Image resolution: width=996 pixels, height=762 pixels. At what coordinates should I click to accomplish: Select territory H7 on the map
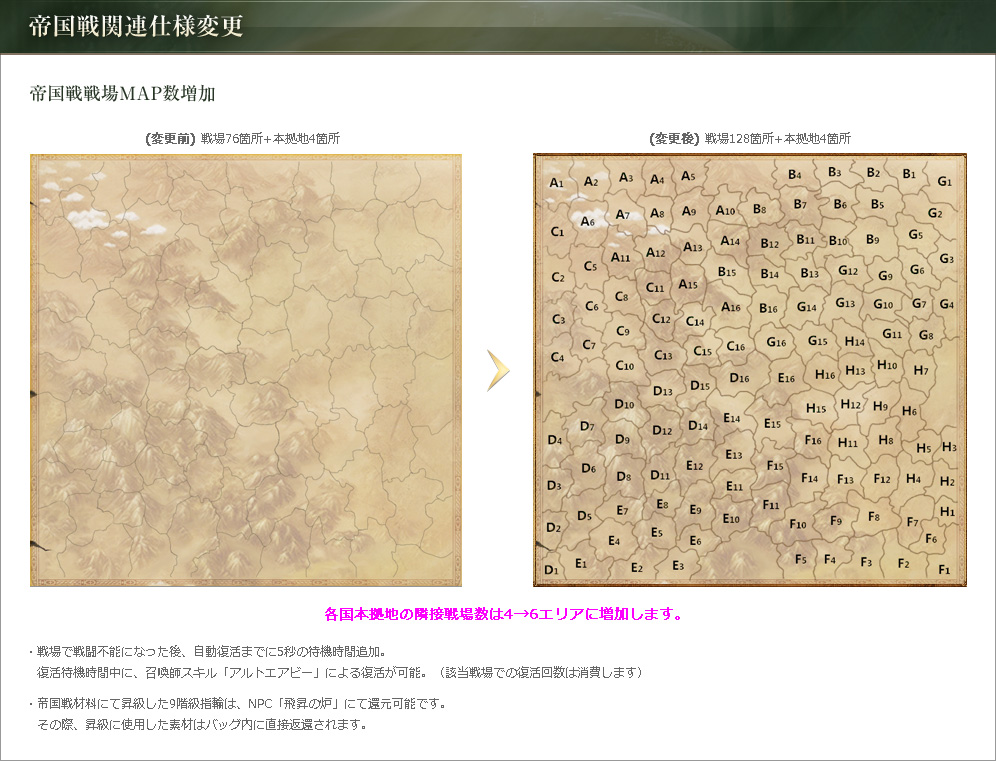pyautogui.click(x=920, y=370)
